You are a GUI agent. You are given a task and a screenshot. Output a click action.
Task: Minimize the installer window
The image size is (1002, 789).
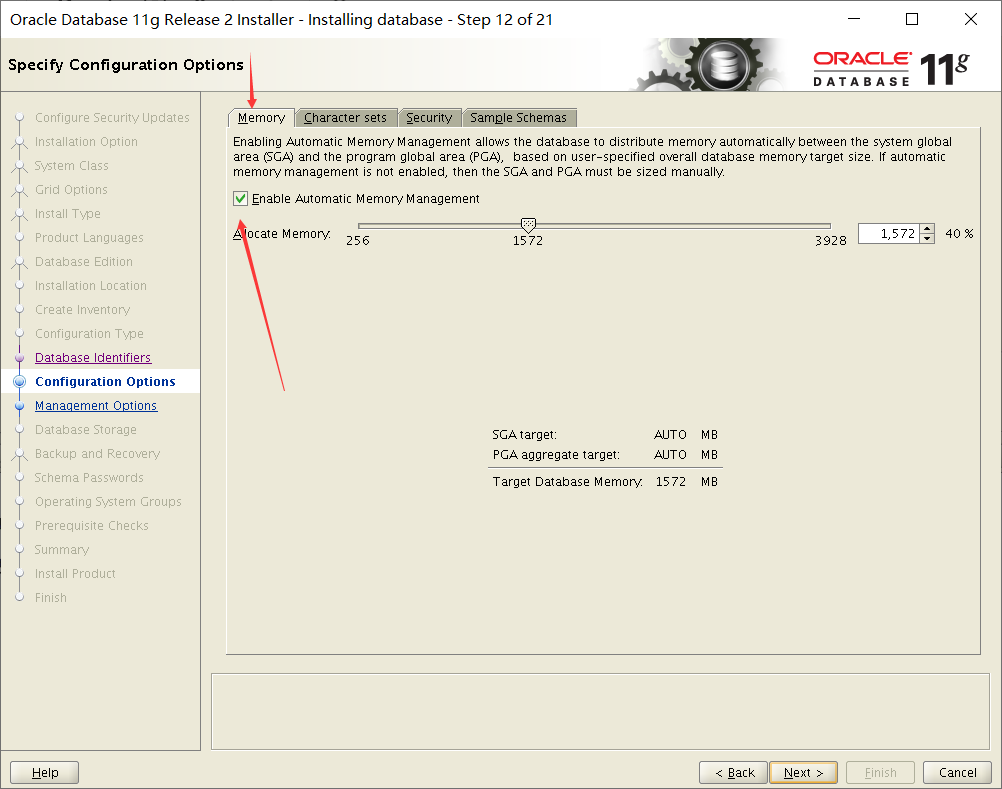(854, 19)
